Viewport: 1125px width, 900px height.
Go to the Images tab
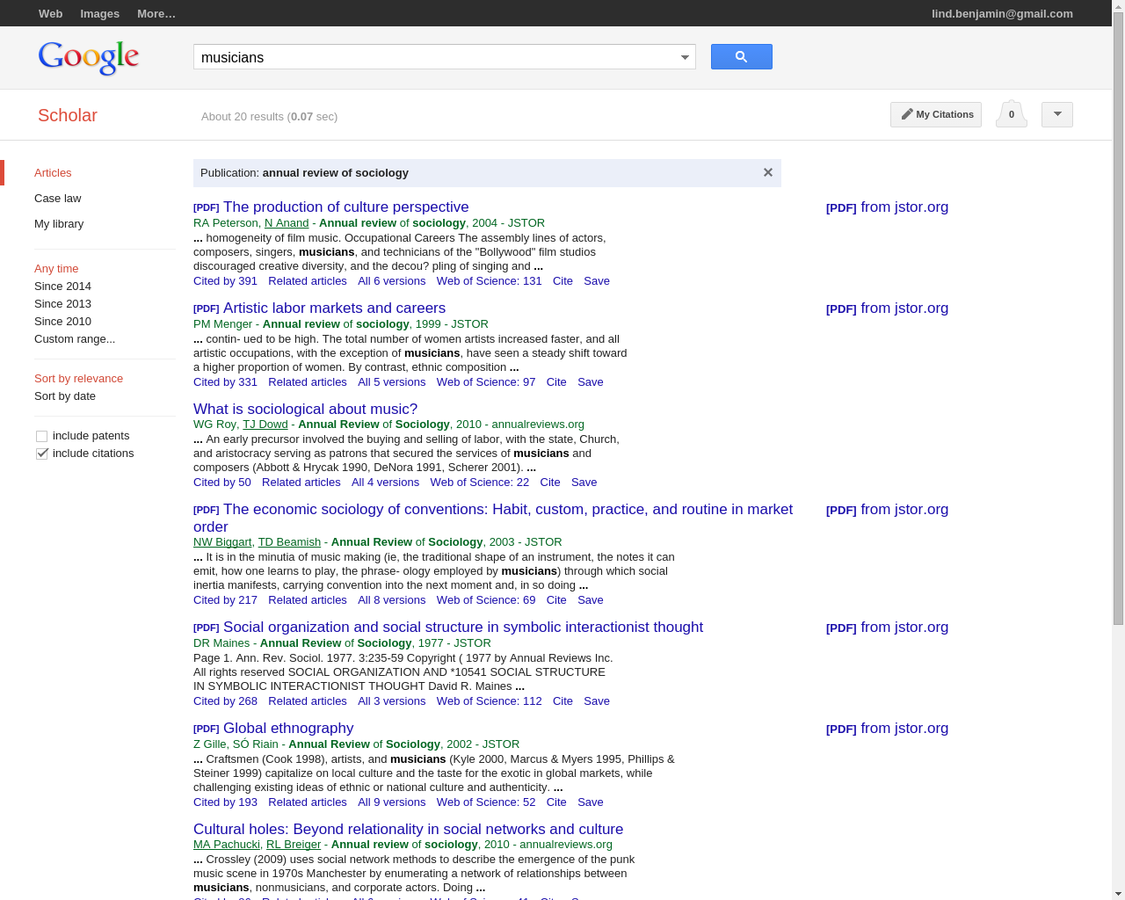(x=100, y=14)
